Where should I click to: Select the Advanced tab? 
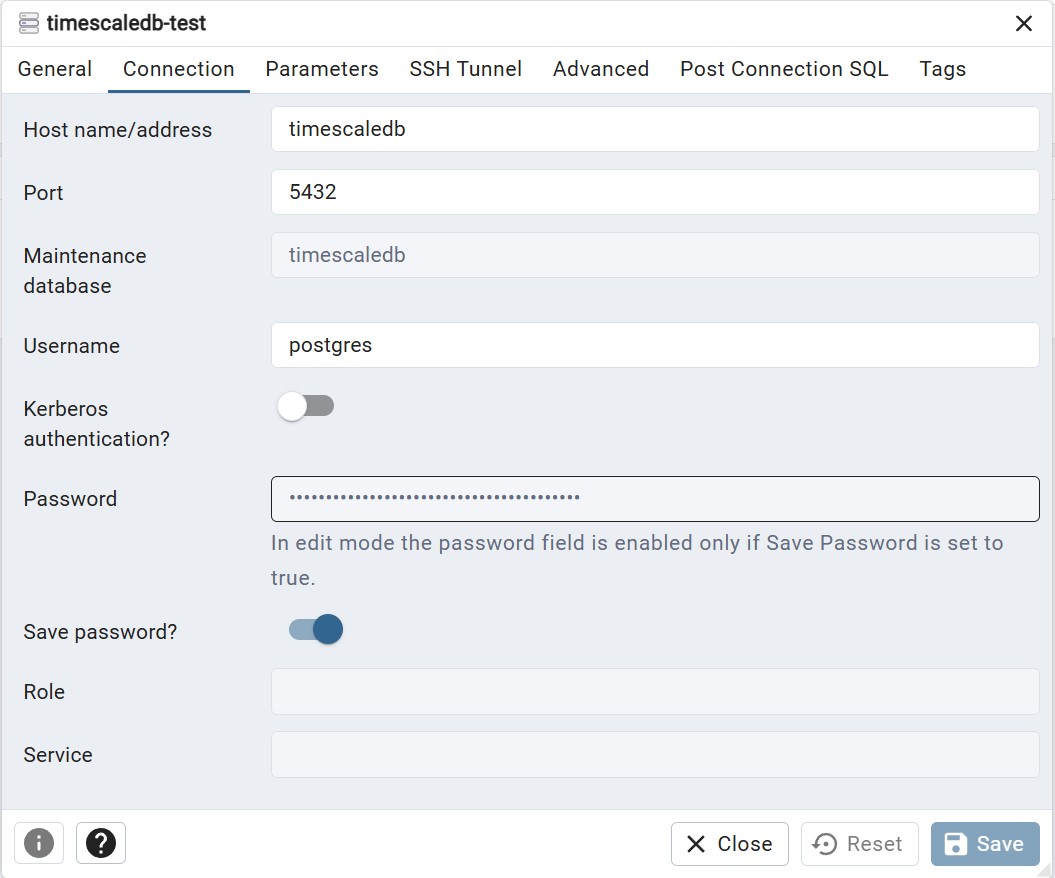click(601, 69)
